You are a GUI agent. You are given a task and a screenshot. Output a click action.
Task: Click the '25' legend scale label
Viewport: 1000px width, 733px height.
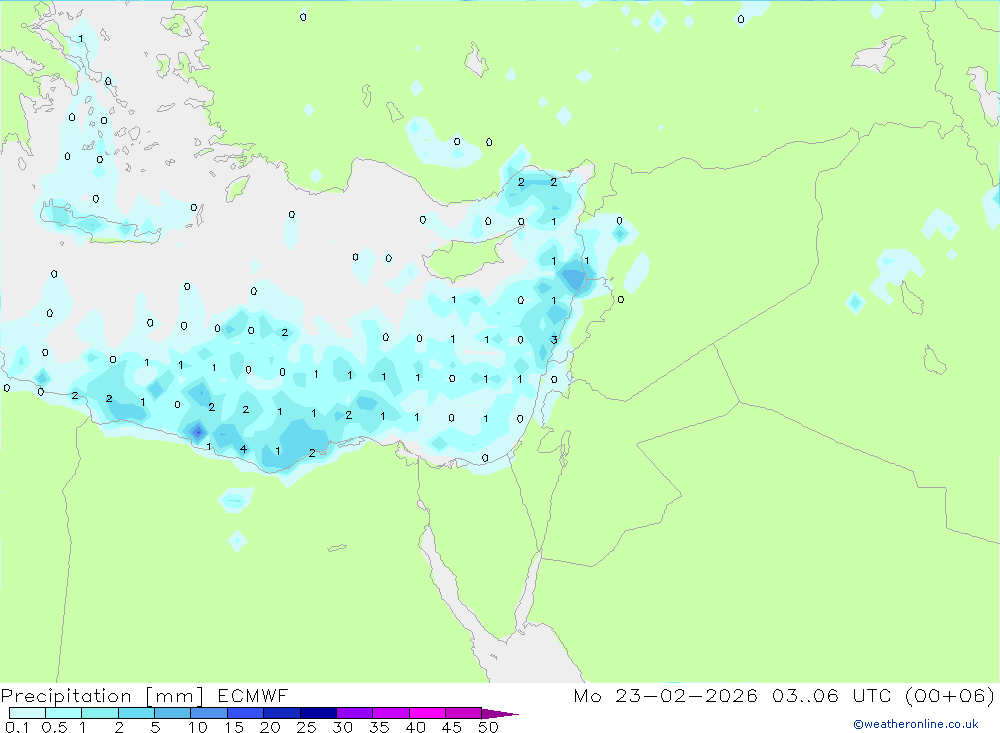tap(307, 727)
